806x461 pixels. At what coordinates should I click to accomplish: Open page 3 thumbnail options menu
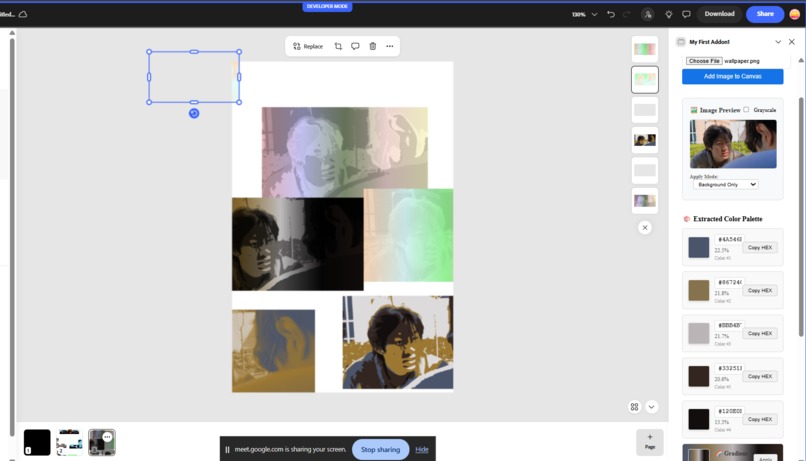click(107, 437)
